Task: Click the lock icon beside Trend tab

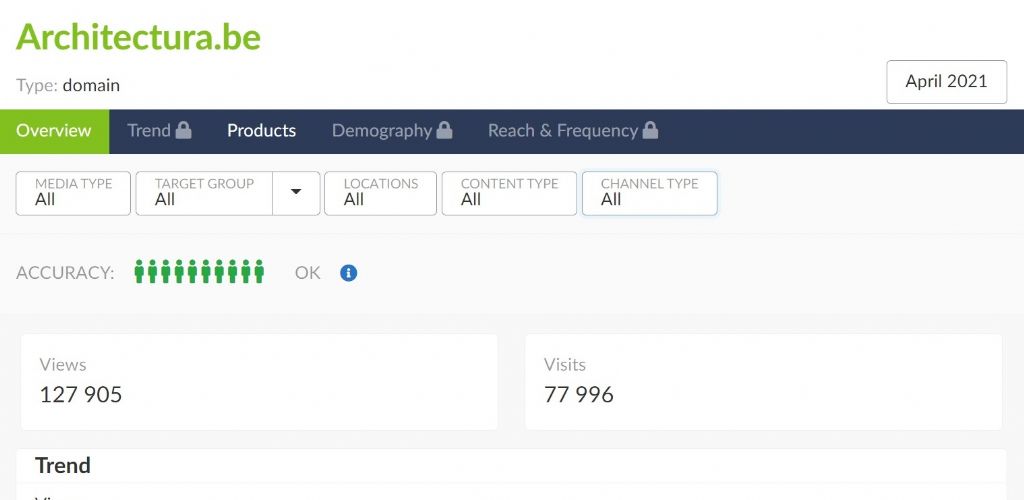Action: (183, 130)
